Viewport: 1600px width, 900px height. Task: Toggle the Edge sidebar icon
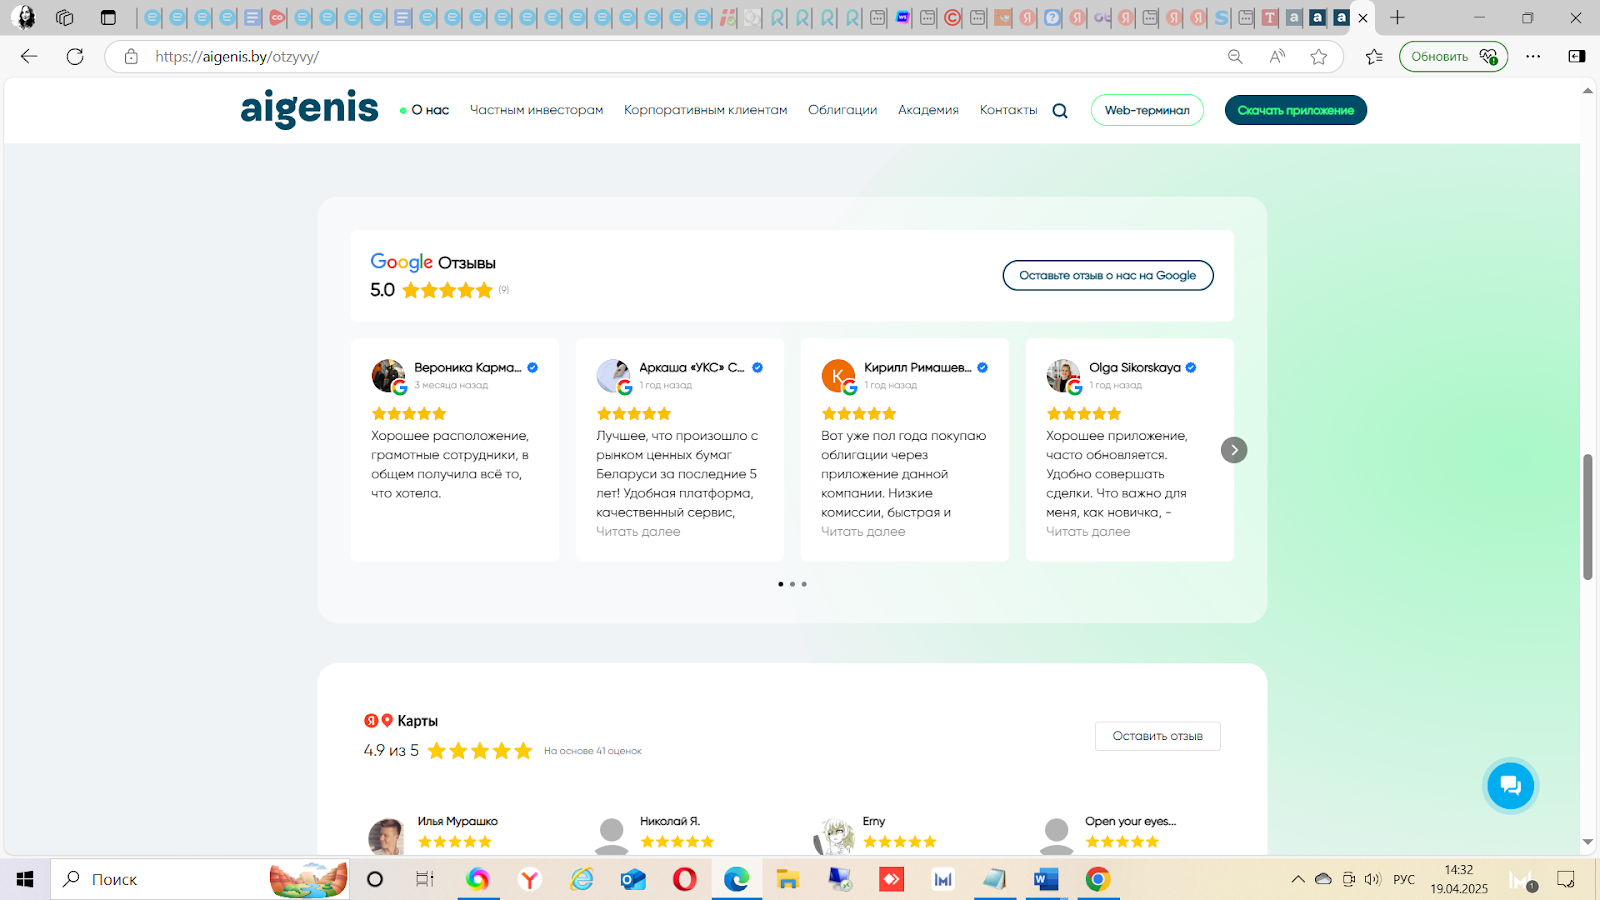click(1577, 57)
